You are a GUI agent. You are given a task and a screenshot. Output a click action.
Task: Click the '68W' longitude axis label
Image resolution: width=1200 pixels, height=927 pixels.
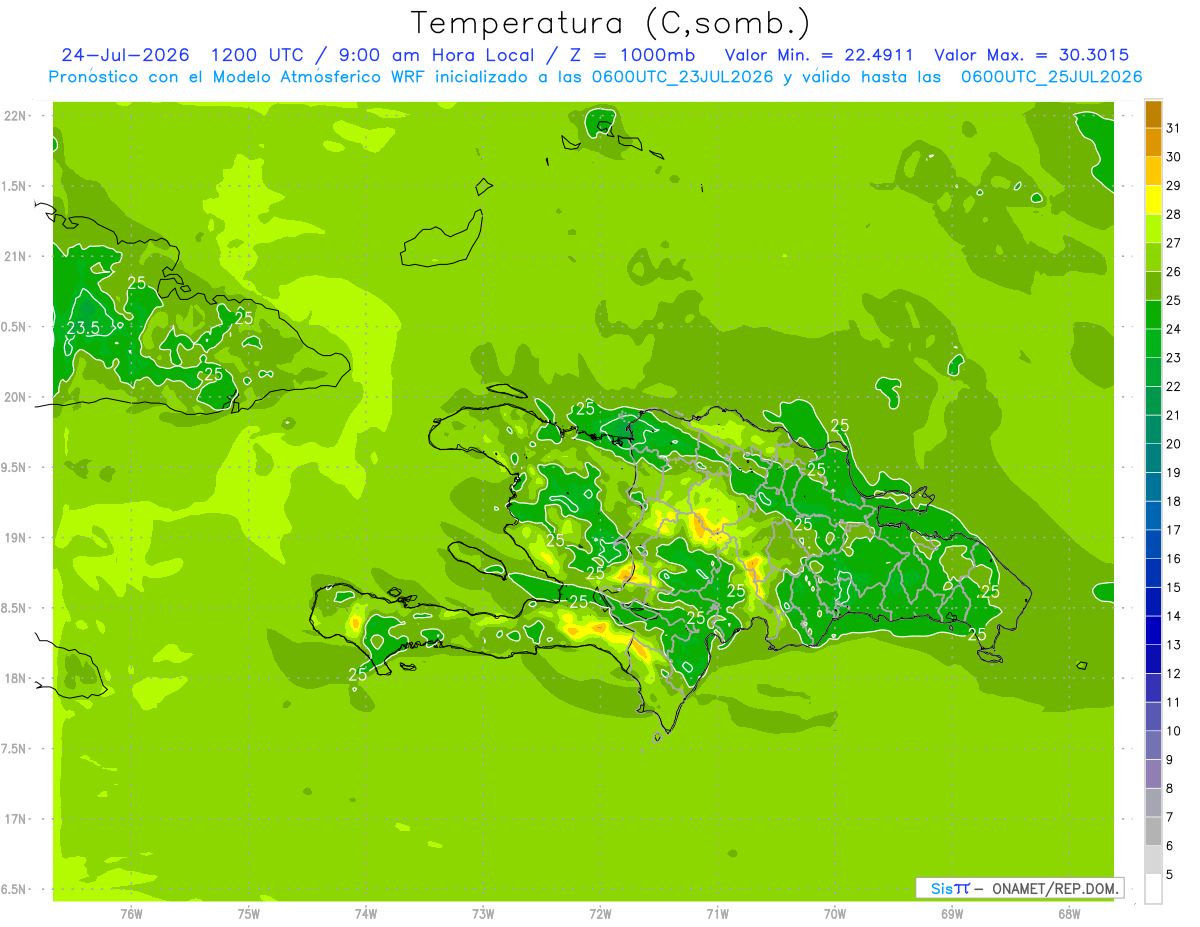click(1069, 913)
